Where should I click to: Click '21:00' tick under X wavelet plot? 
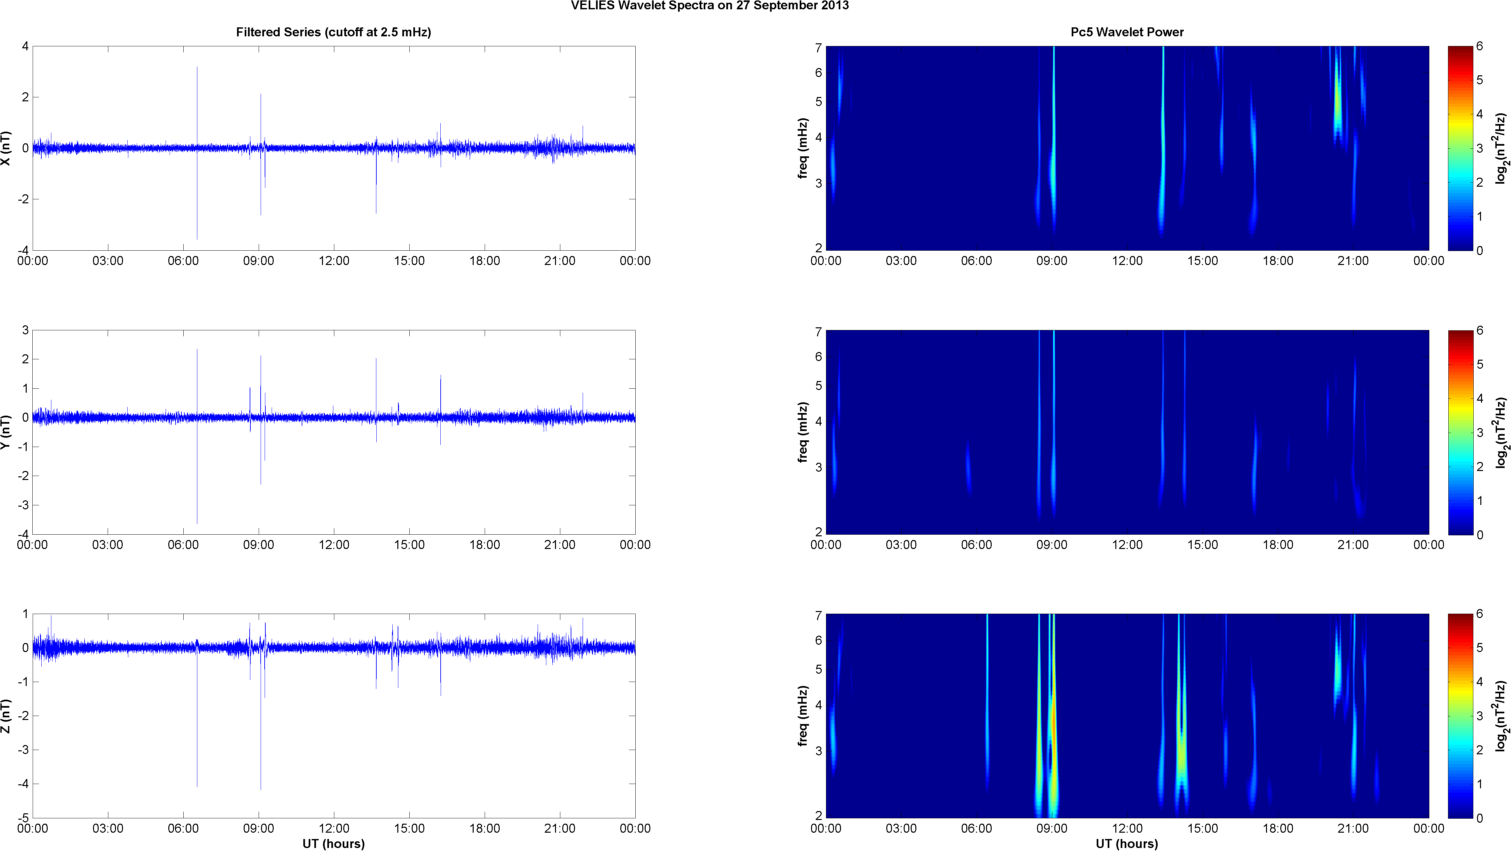pos(1353,261)
